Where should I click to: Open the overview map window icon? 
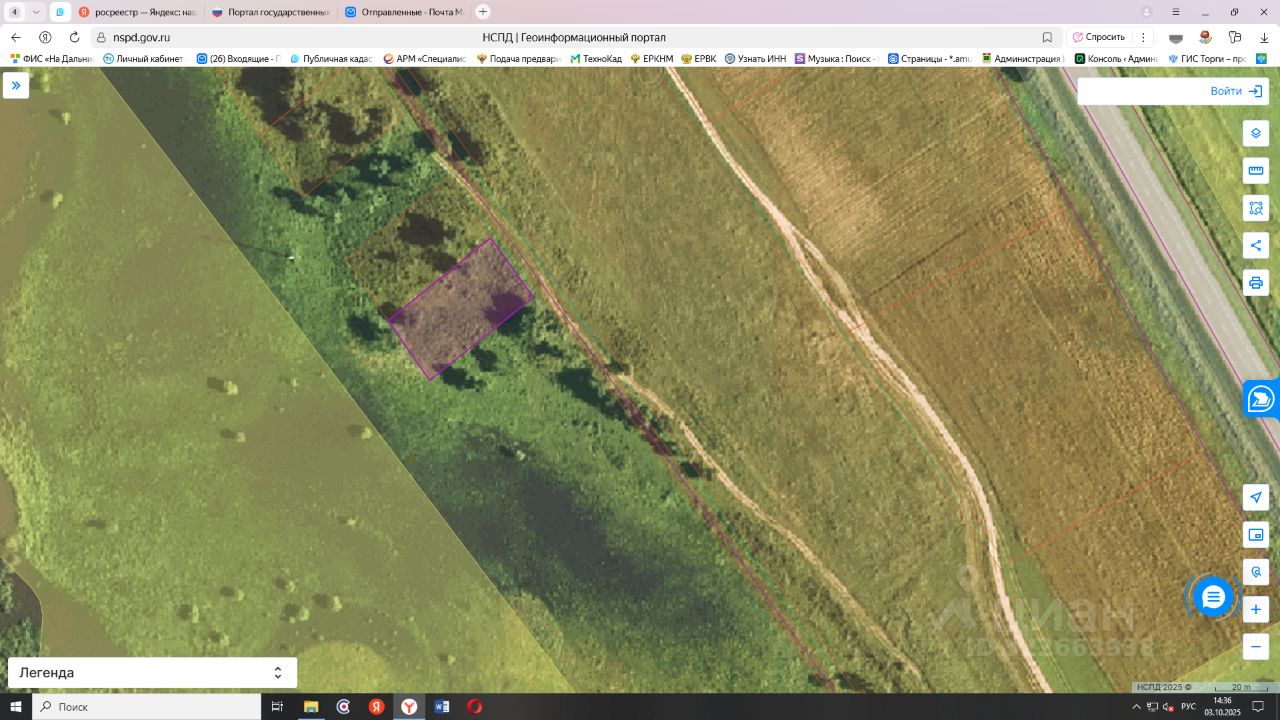tap(1256, 535)
